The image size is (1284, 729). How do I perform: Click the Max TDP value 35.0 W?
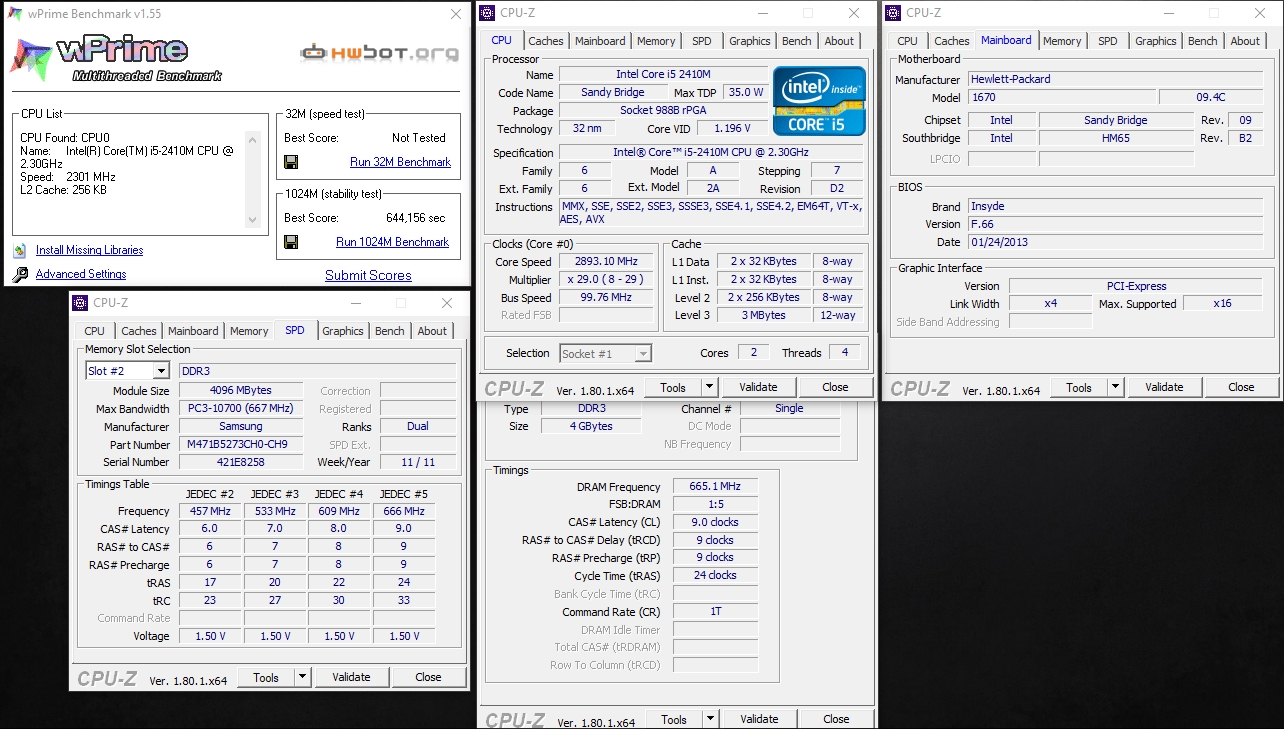[x=745, y=92]
